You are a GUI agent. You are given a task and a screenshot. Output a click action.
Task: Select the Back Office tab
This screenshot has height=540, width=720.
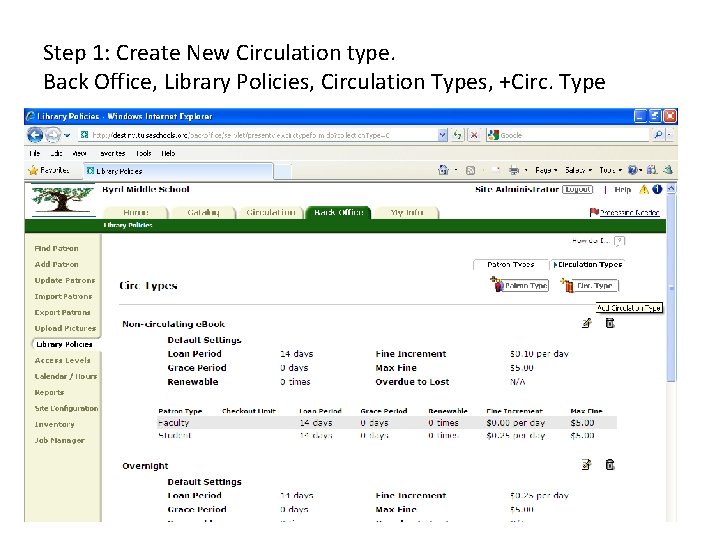point(338,212)
